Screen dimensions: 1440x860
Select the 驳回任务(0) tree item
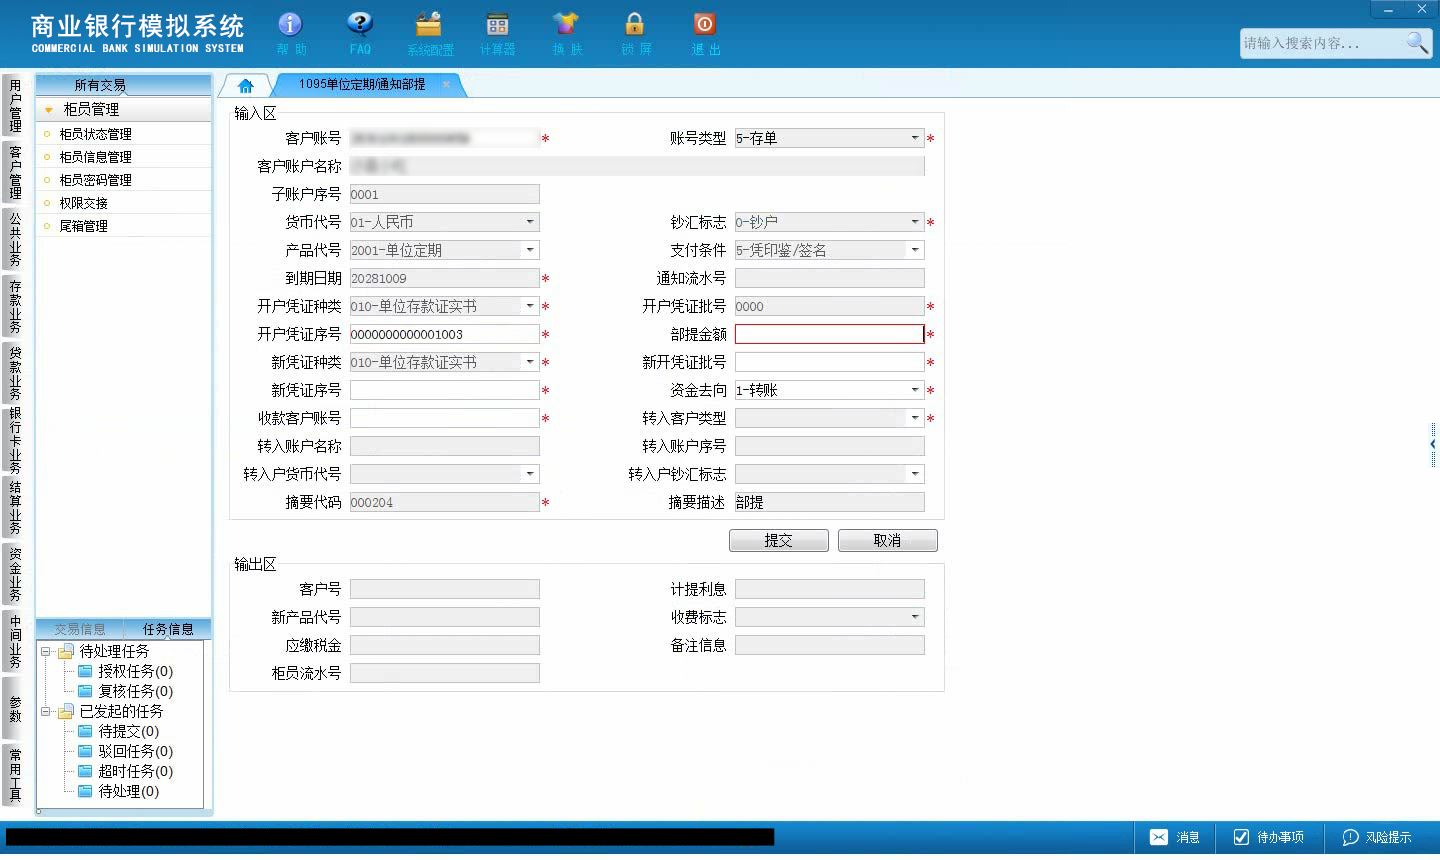click(126, 751)
